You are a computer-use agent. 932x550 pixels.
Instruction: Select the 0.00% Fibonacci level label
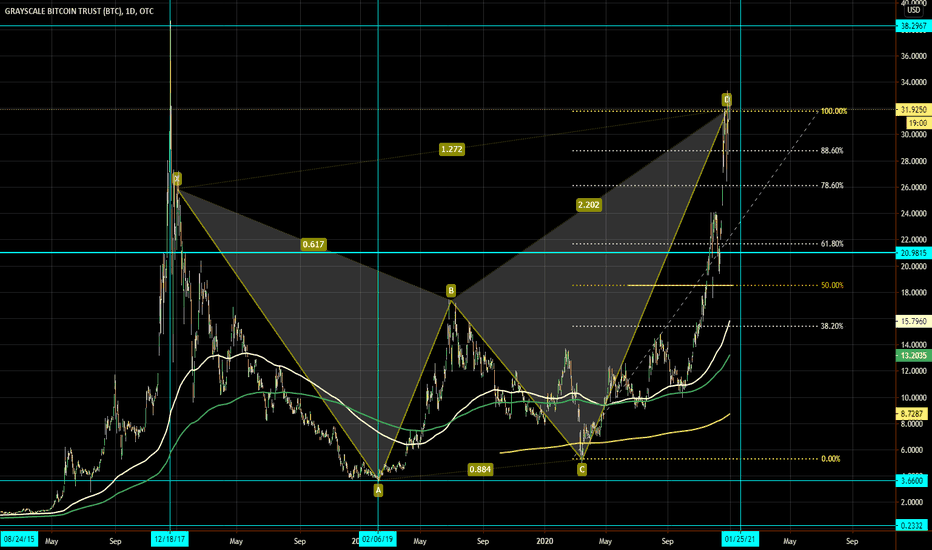(830, 459)
